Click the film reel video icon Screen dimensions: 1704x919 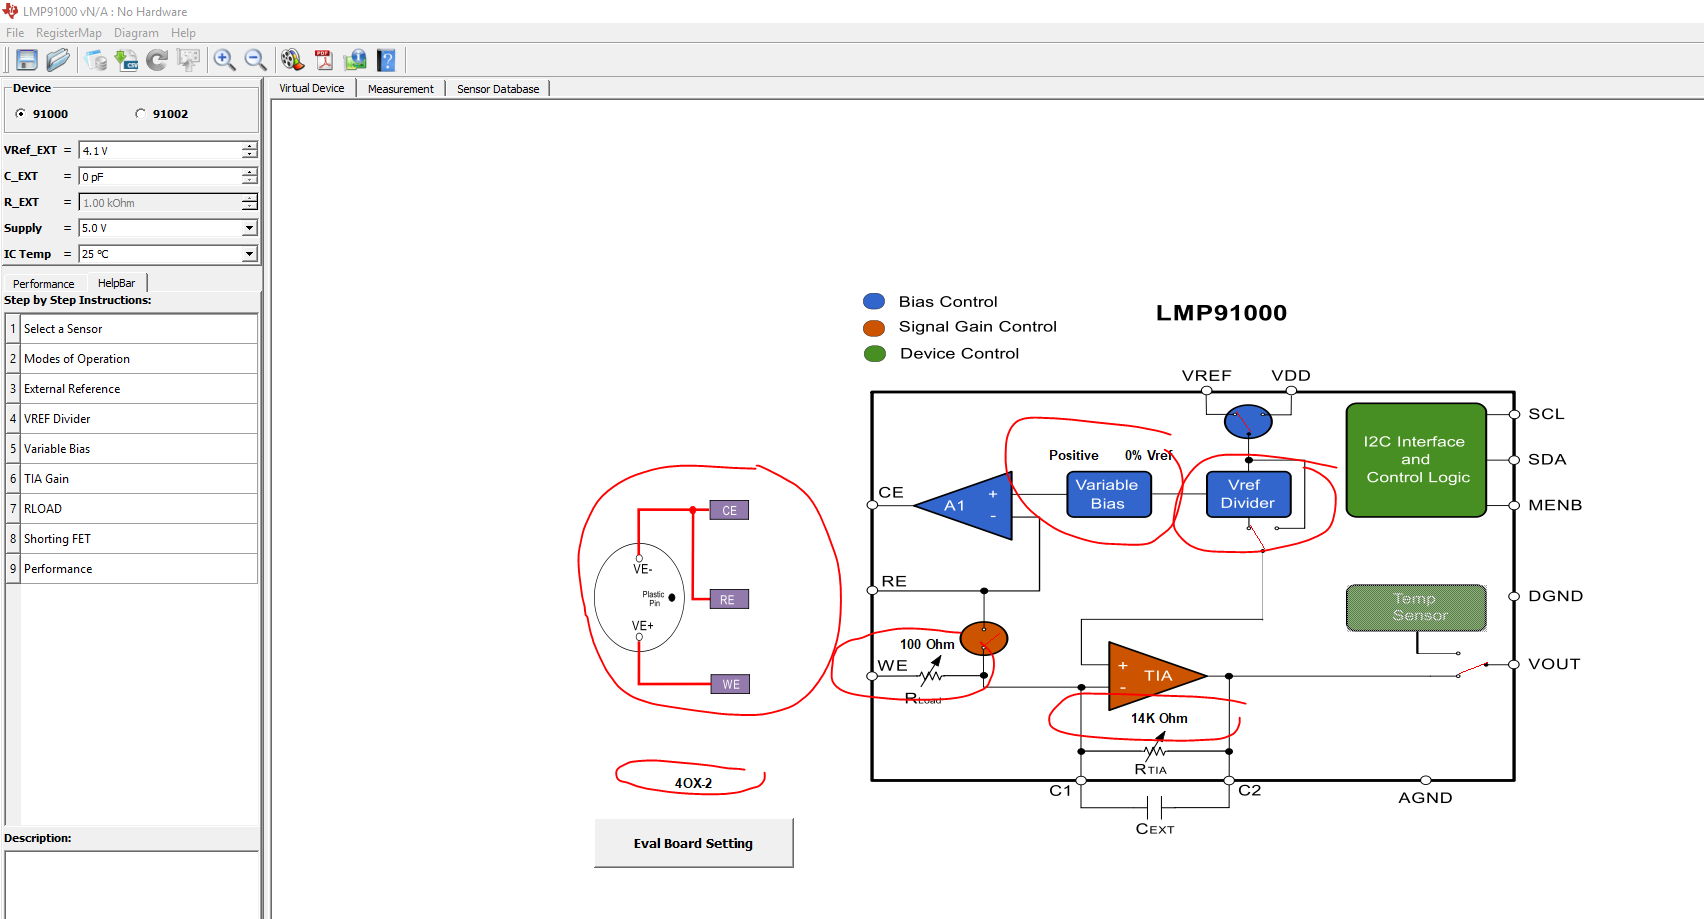(292, 60)
